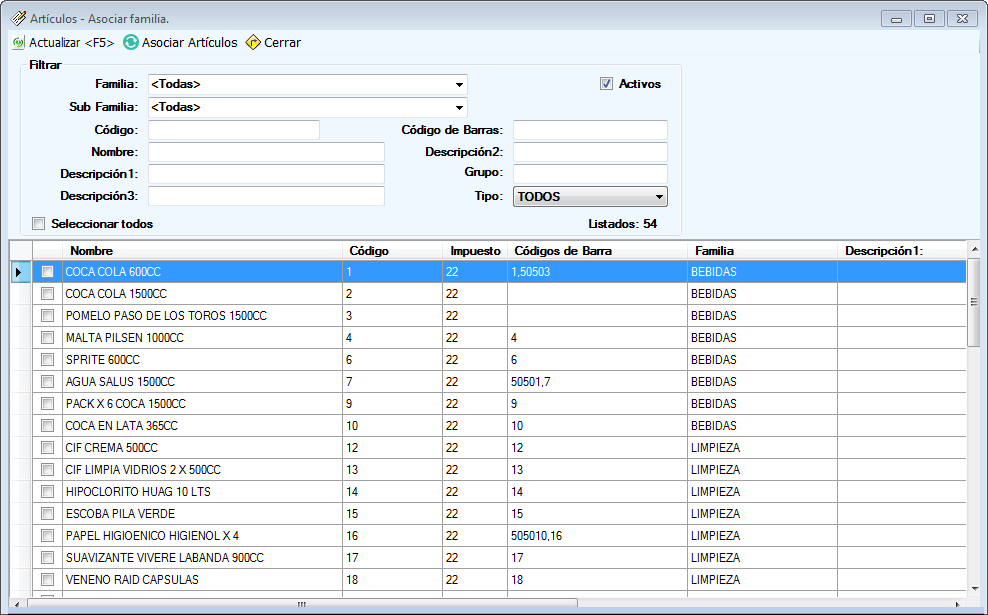Tick checkbox for MALTA PILSEN 1000CC
This screenshot has height=615, width=988.
[x=47, y=338]
